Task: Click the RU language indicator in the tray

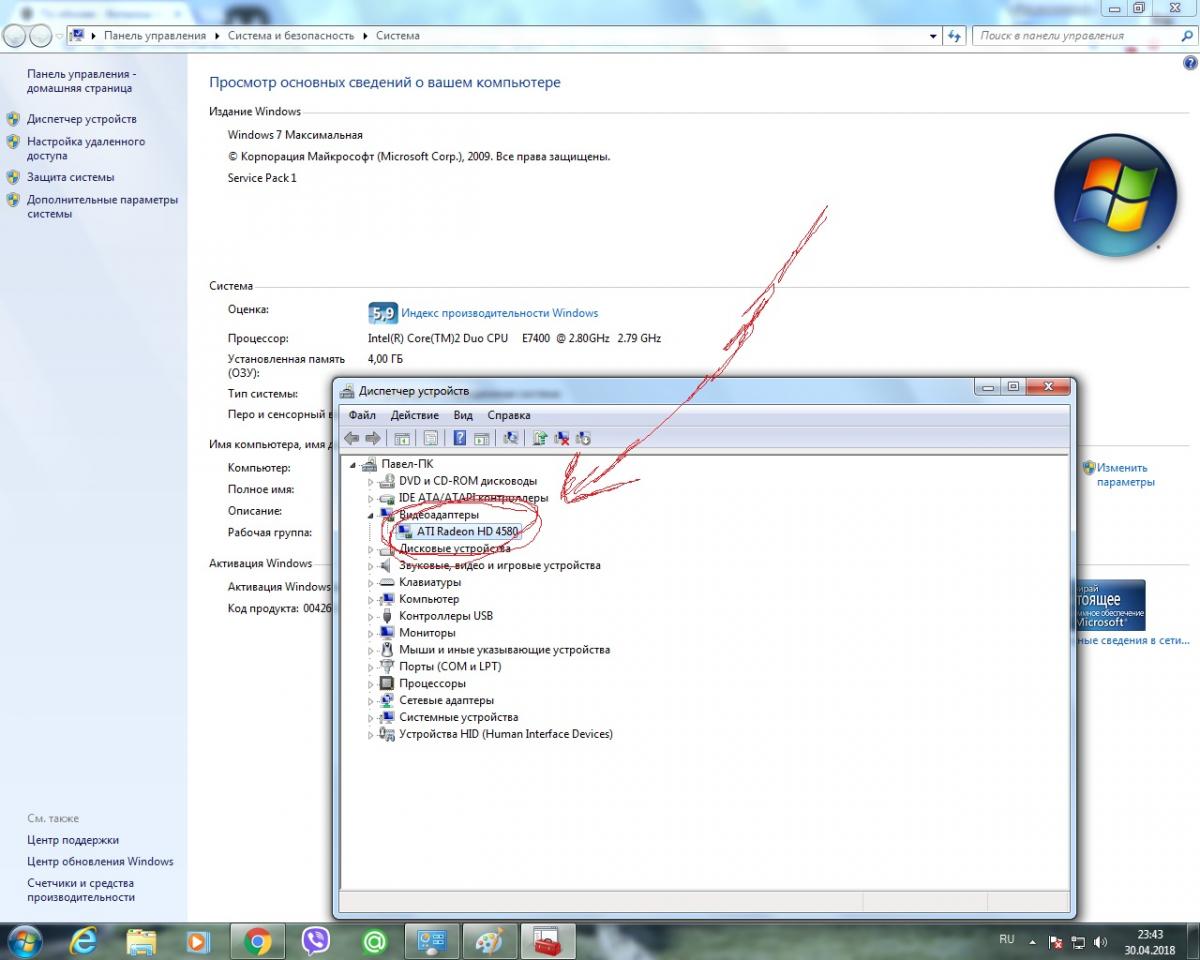Action: [x=1007, y=940]
